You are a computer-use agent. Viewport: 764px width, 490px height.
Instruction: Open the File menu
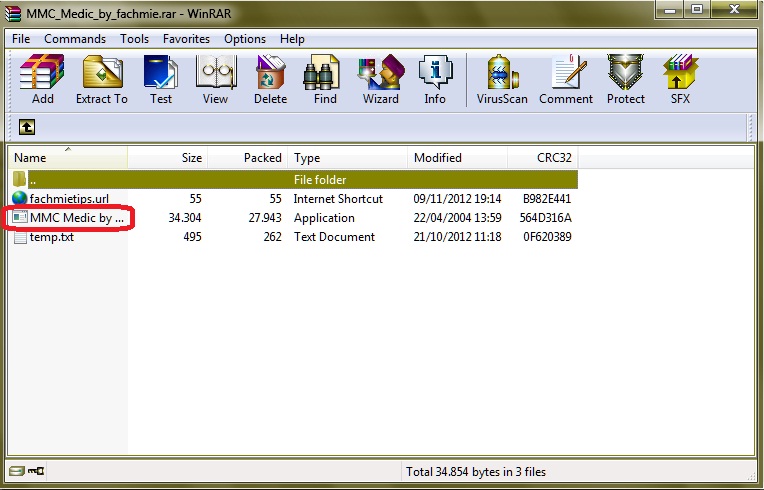point(21,39)
